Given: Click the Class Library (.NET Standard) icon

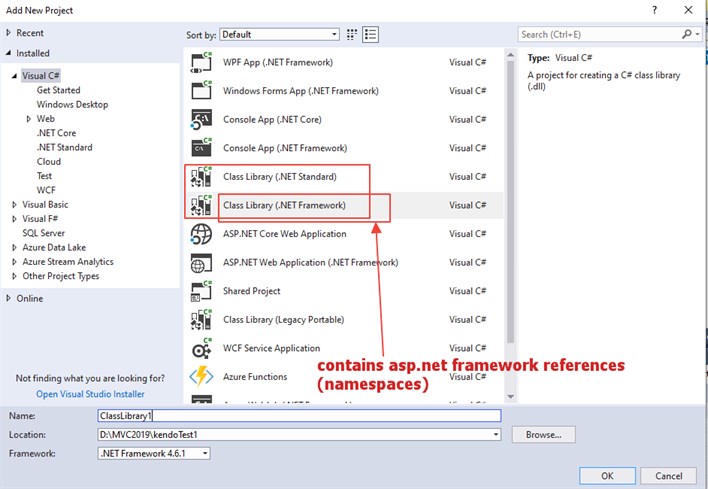Looking at the screenshot, I should [201, 177].
